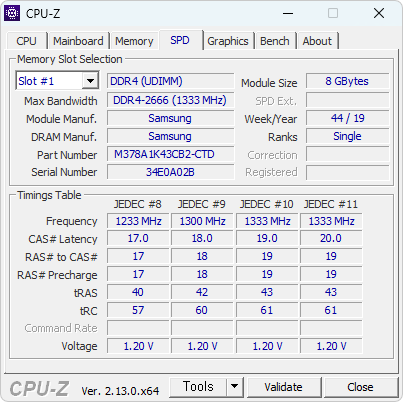The height and width of the screenshot is (402, 403).
Task: Close the window with the X icon
Action: [379, 13]
